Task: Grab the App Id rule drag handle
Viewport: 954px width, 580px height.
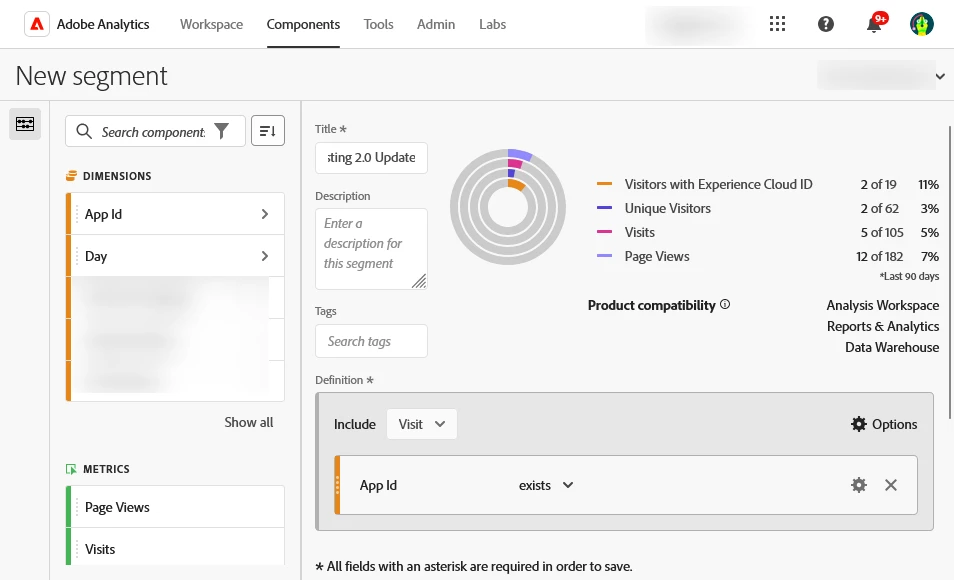Action: point(337,485)
